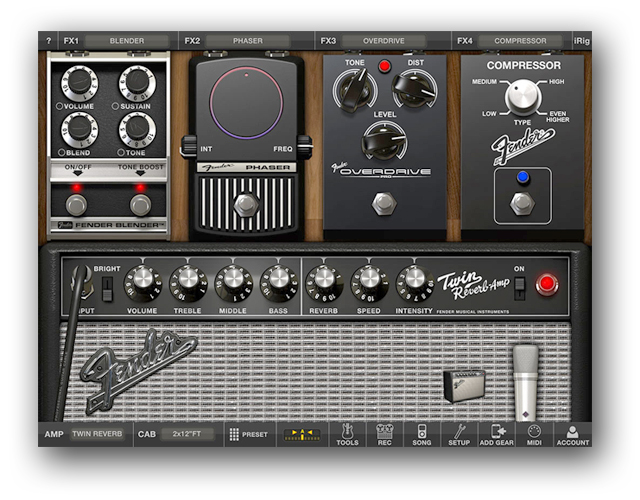
Task: Toggle the amp Bright switch
Action: (x=107, y=289)
